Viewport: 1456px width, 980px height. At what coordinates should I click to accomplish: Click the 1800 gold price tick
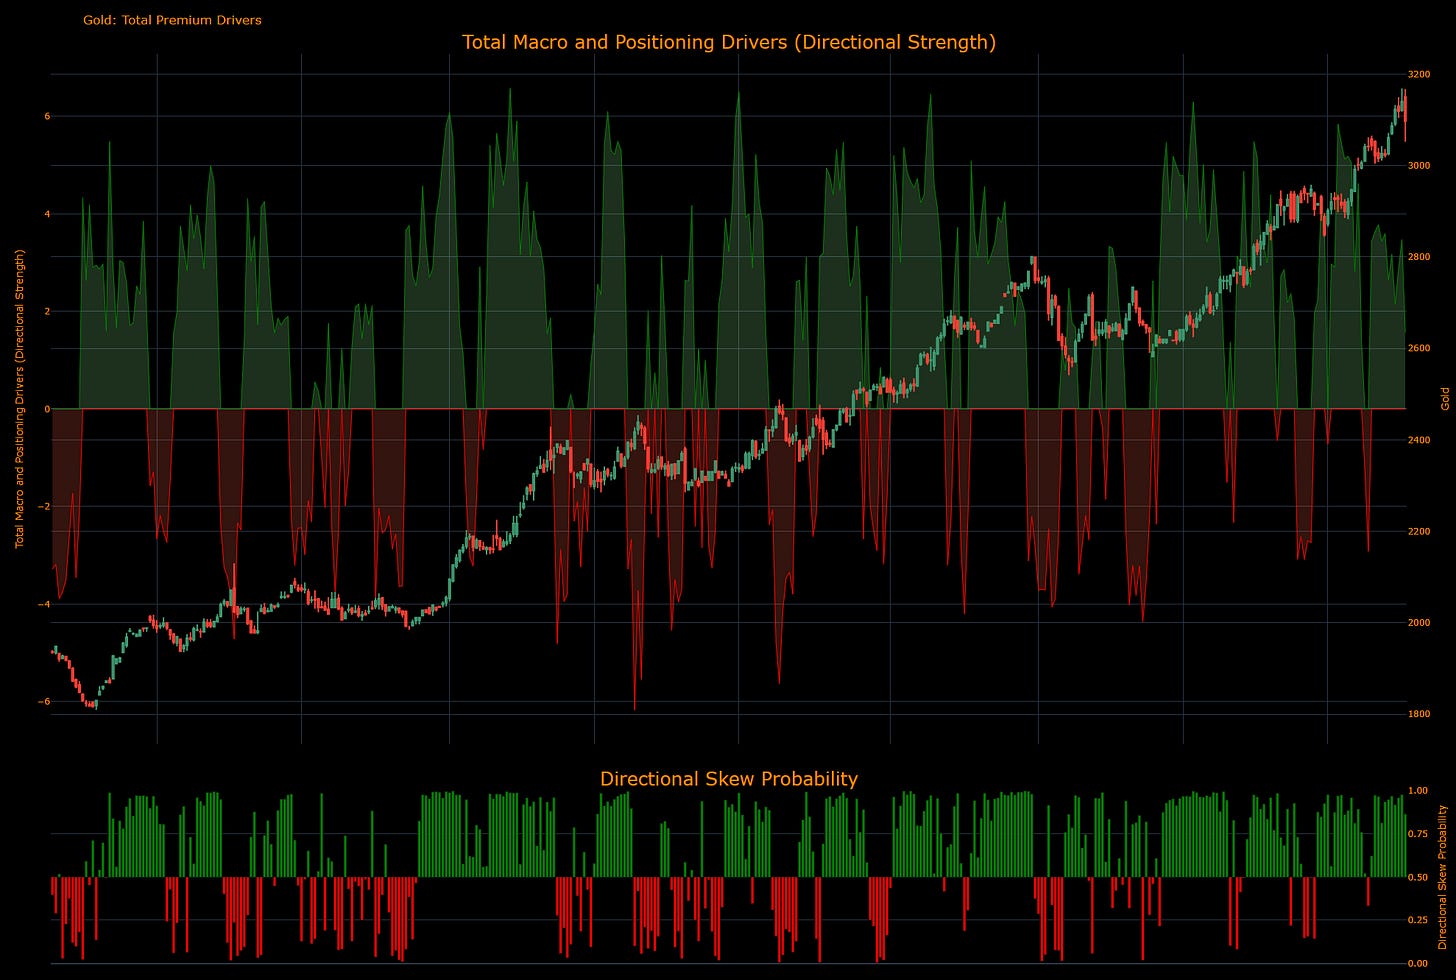pyautogui.click(x=1419, y=714)
